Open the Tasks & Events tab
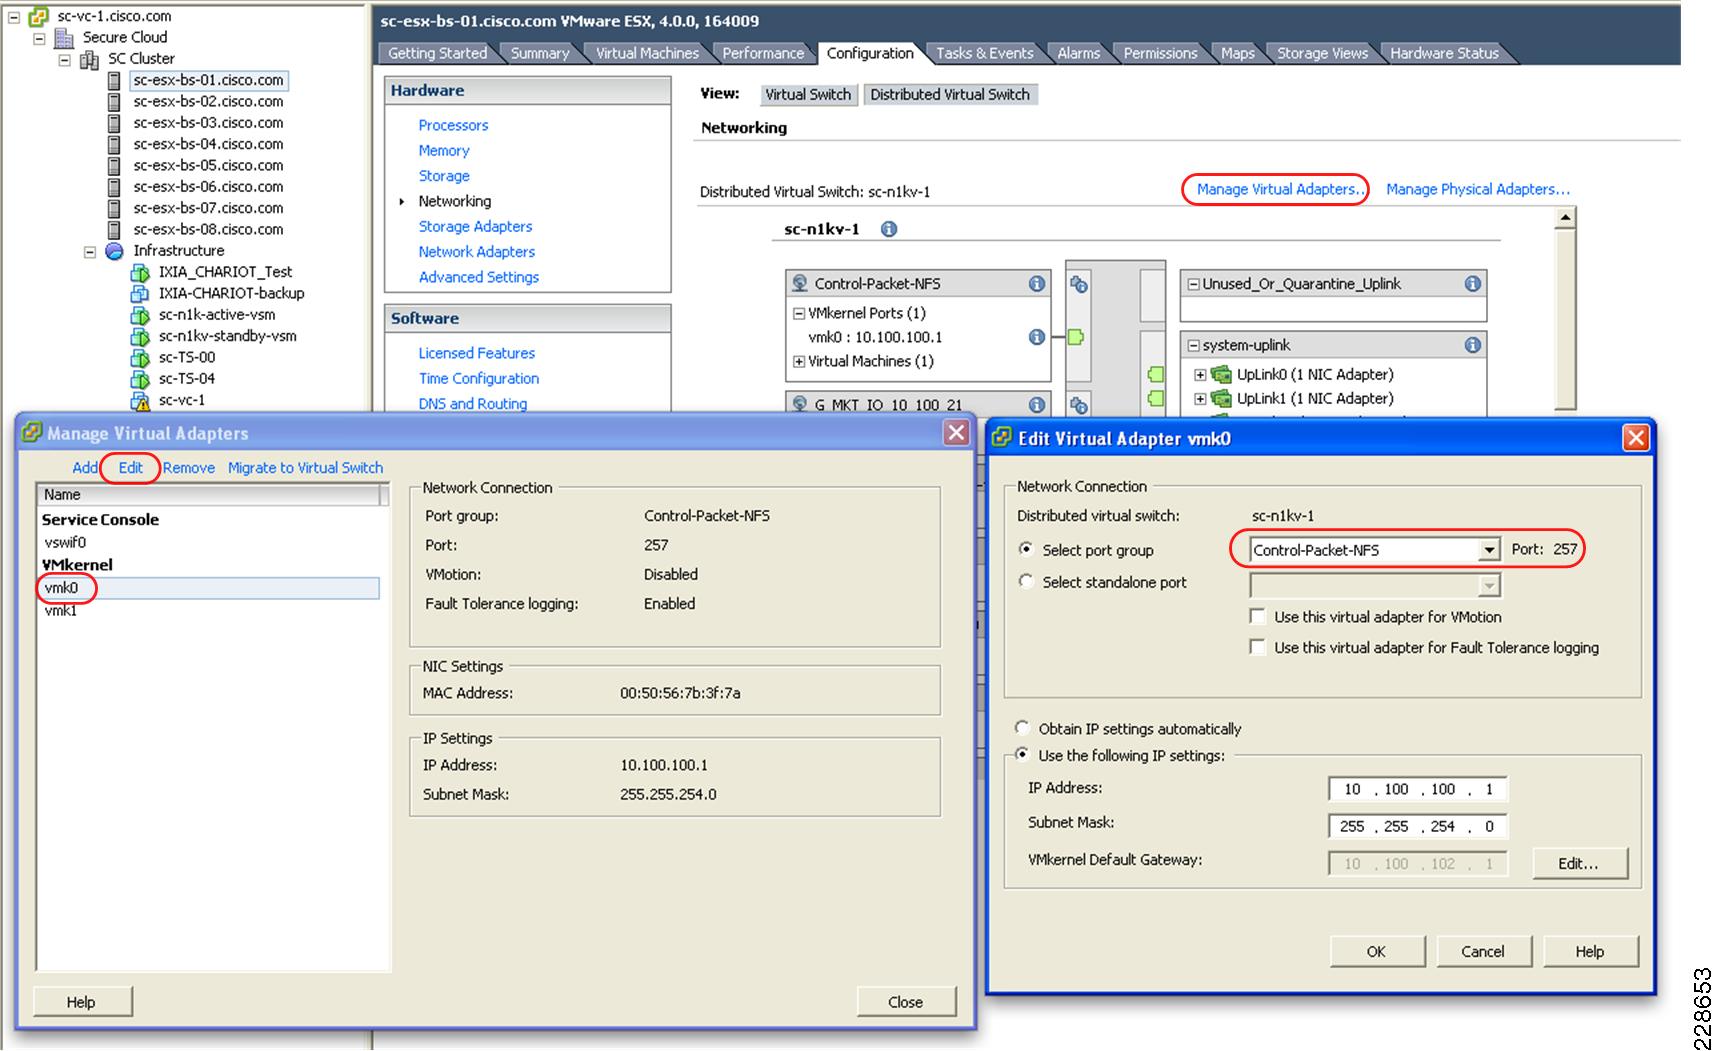This screenshot has width=1712, height=1051. [984, 53]
